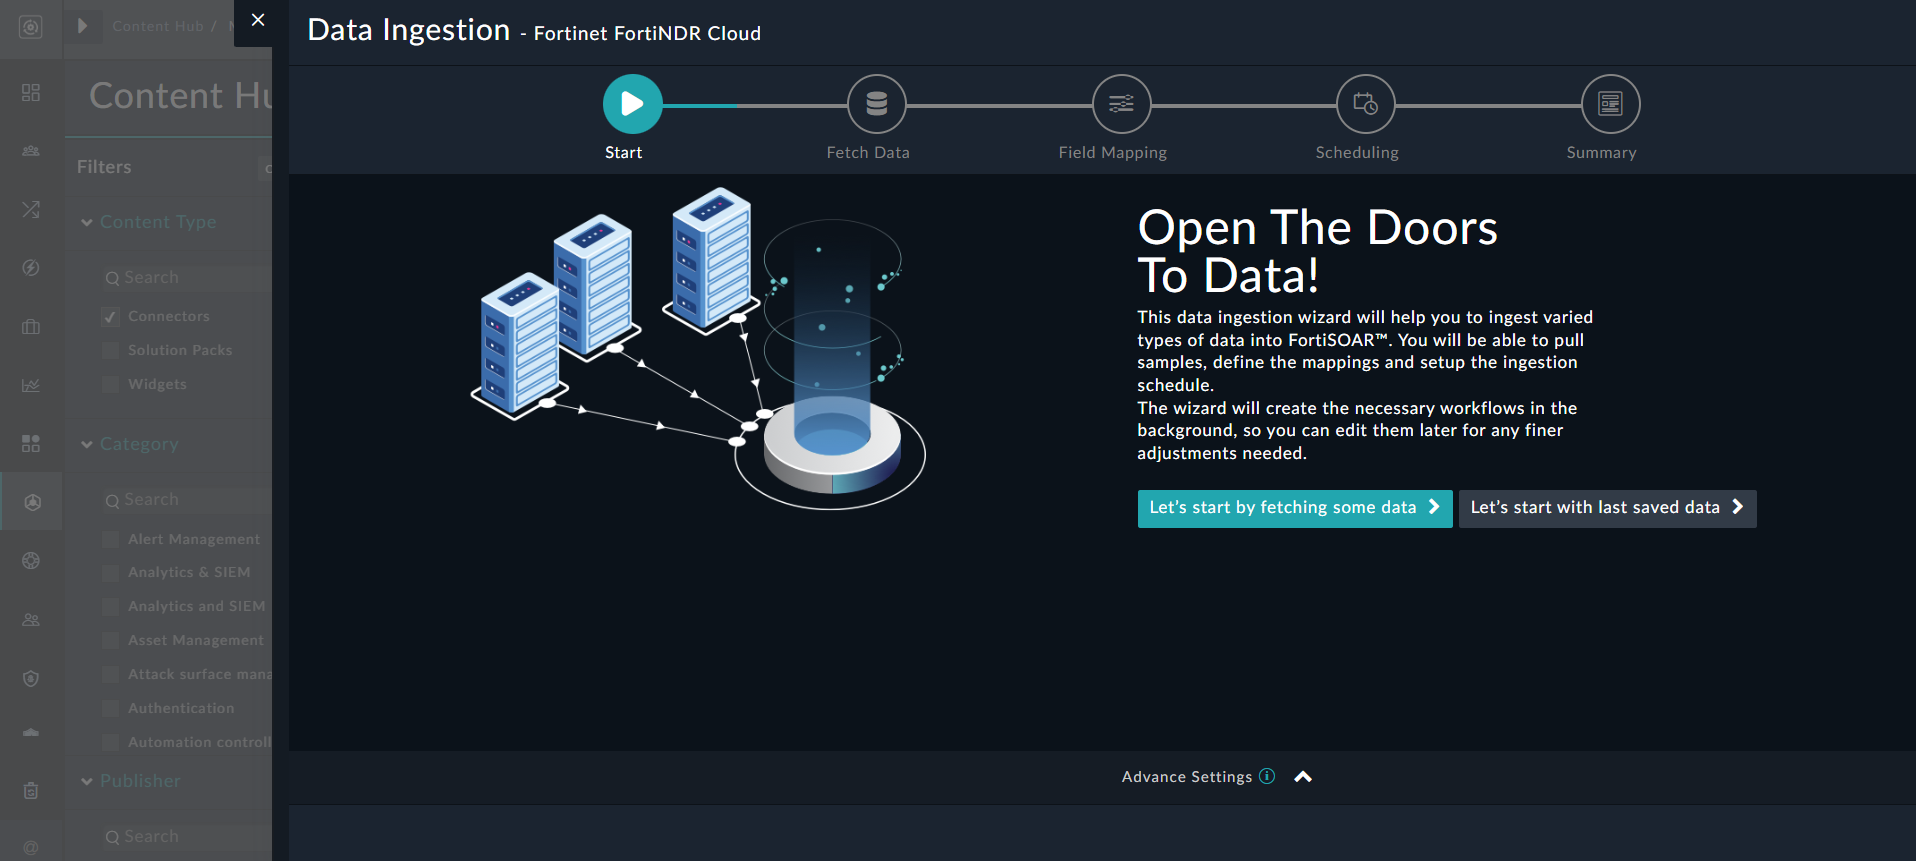The height and width of the screenshot is (861, 1916).
Task: Go to the Summary step icon
Action: (x=1610, y=104)
